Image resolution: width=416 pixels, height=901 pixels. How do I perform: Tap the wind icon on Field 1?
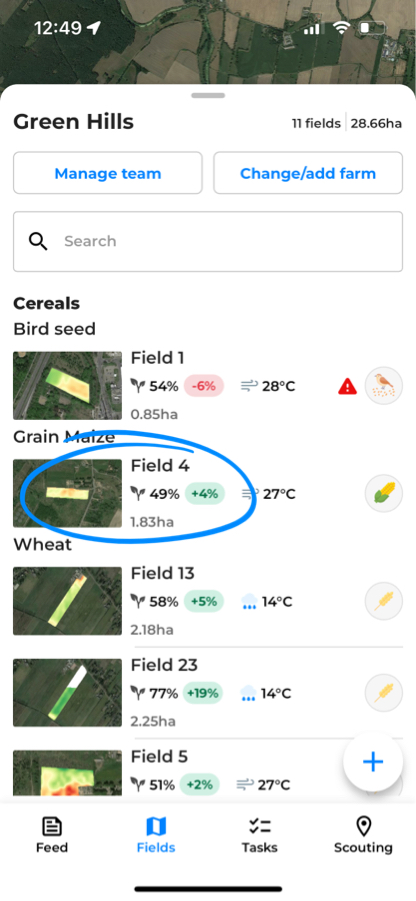click(249, 386)
